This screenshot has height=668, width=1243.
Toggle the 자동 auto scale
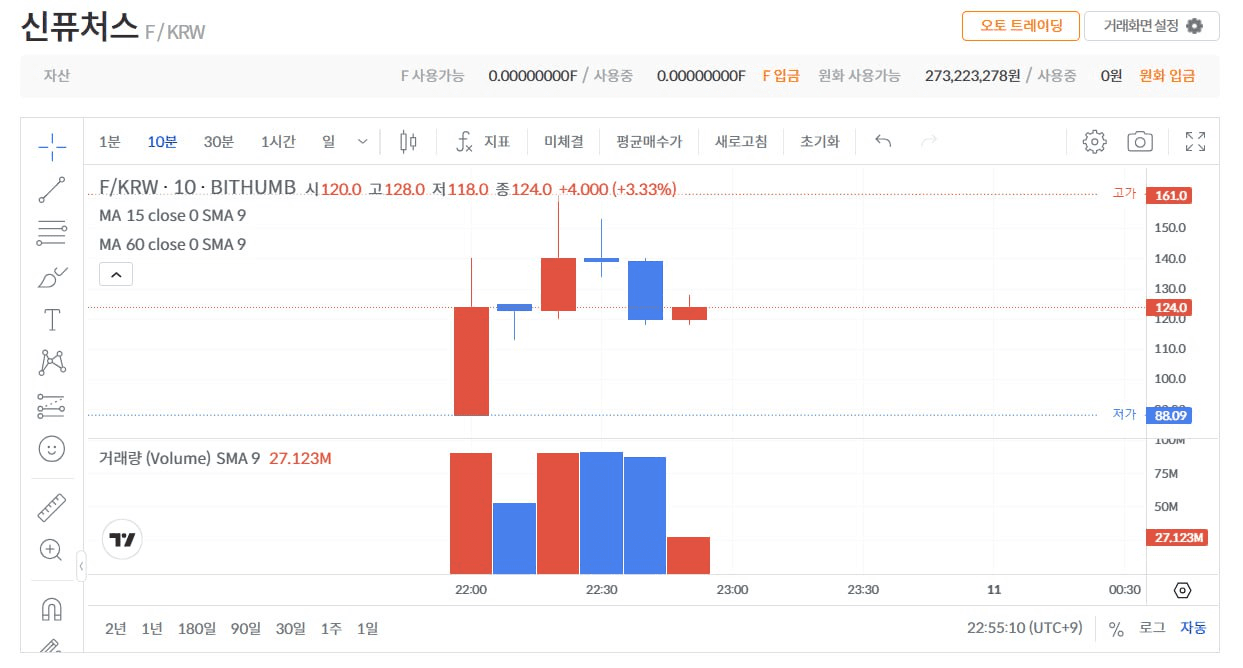point(1193,628)
